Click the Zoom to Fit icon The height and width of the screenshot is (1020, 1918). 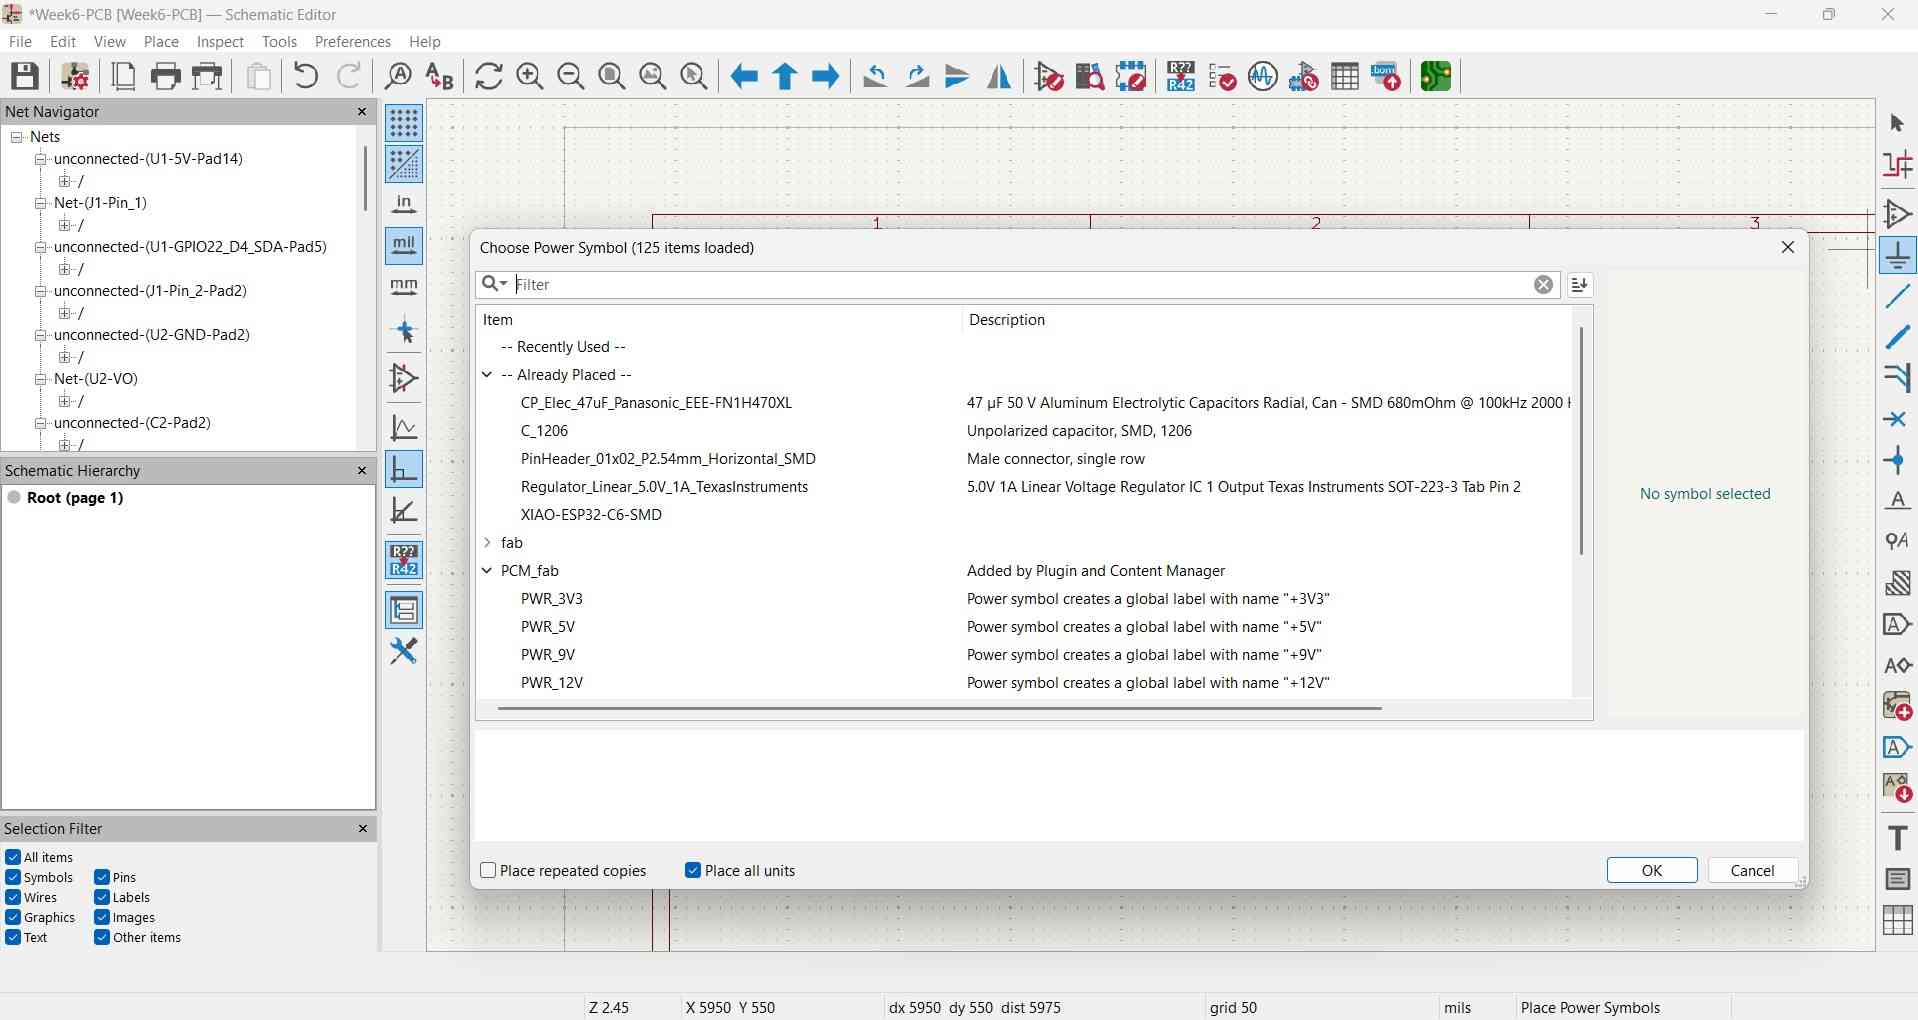[612, 76]
